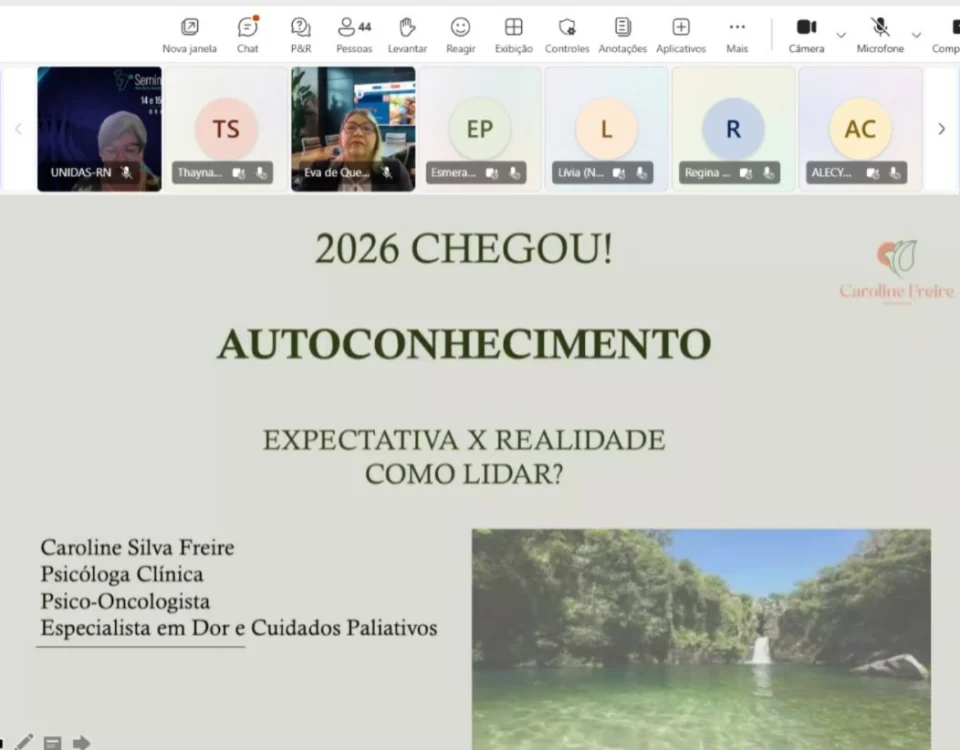Expand camera options dropdown arrow

[841, 35]
